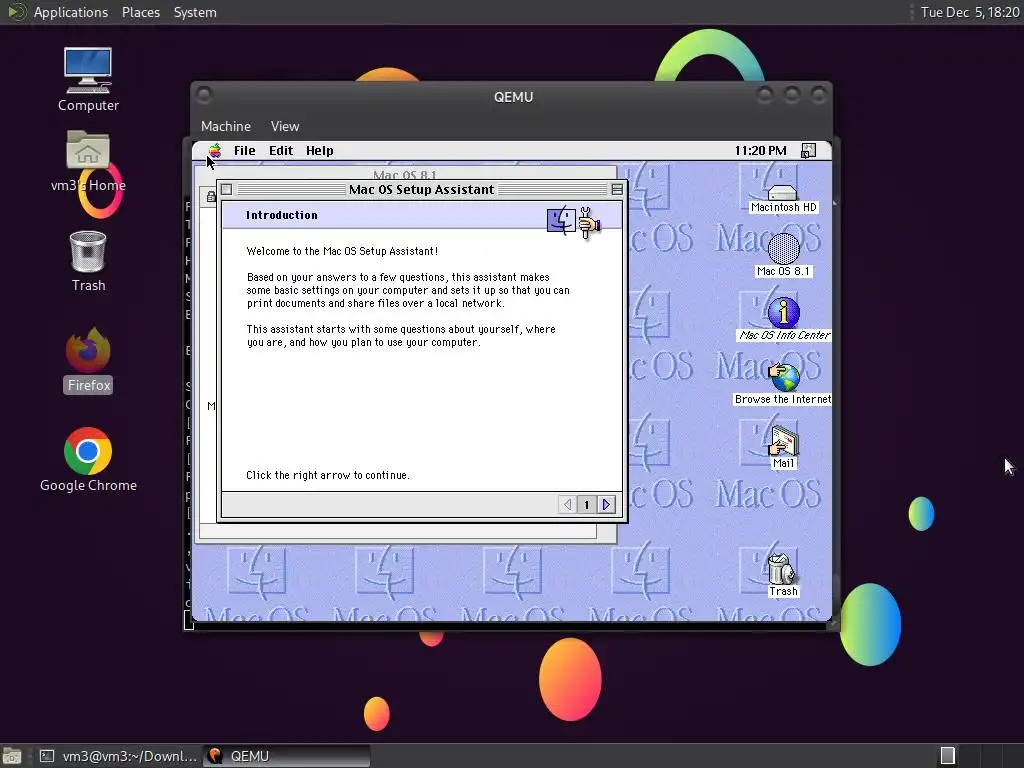
Task: Switch to the vm3@vm3 terminal taskbar item
Action: (x=117, y=756)
